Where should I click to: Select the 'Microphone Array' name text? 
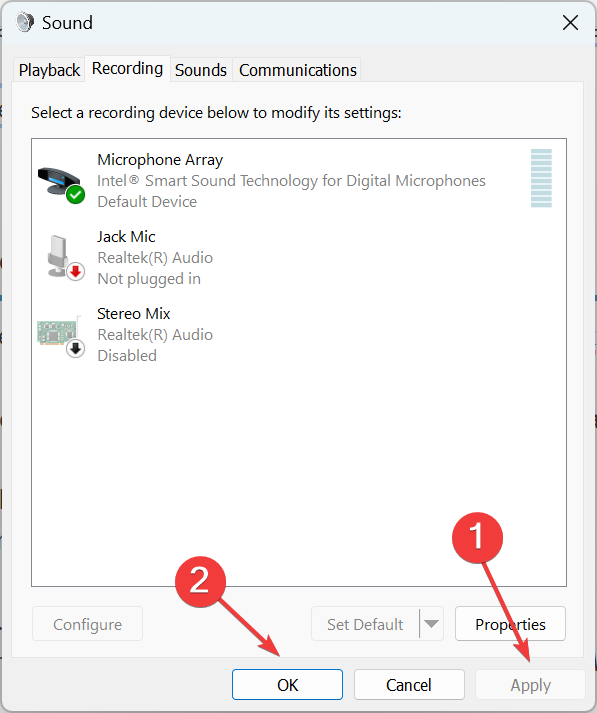click(160, 160)
